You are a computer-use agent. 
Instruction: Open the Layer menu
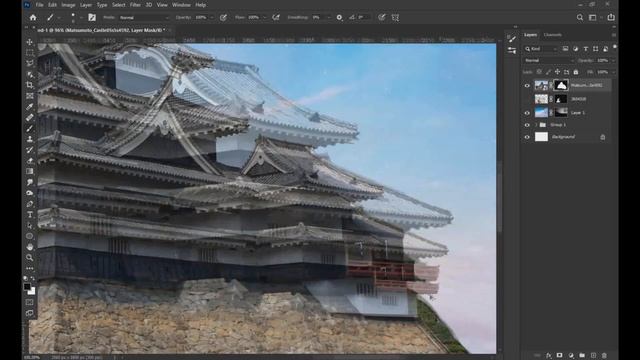[86, 5]
